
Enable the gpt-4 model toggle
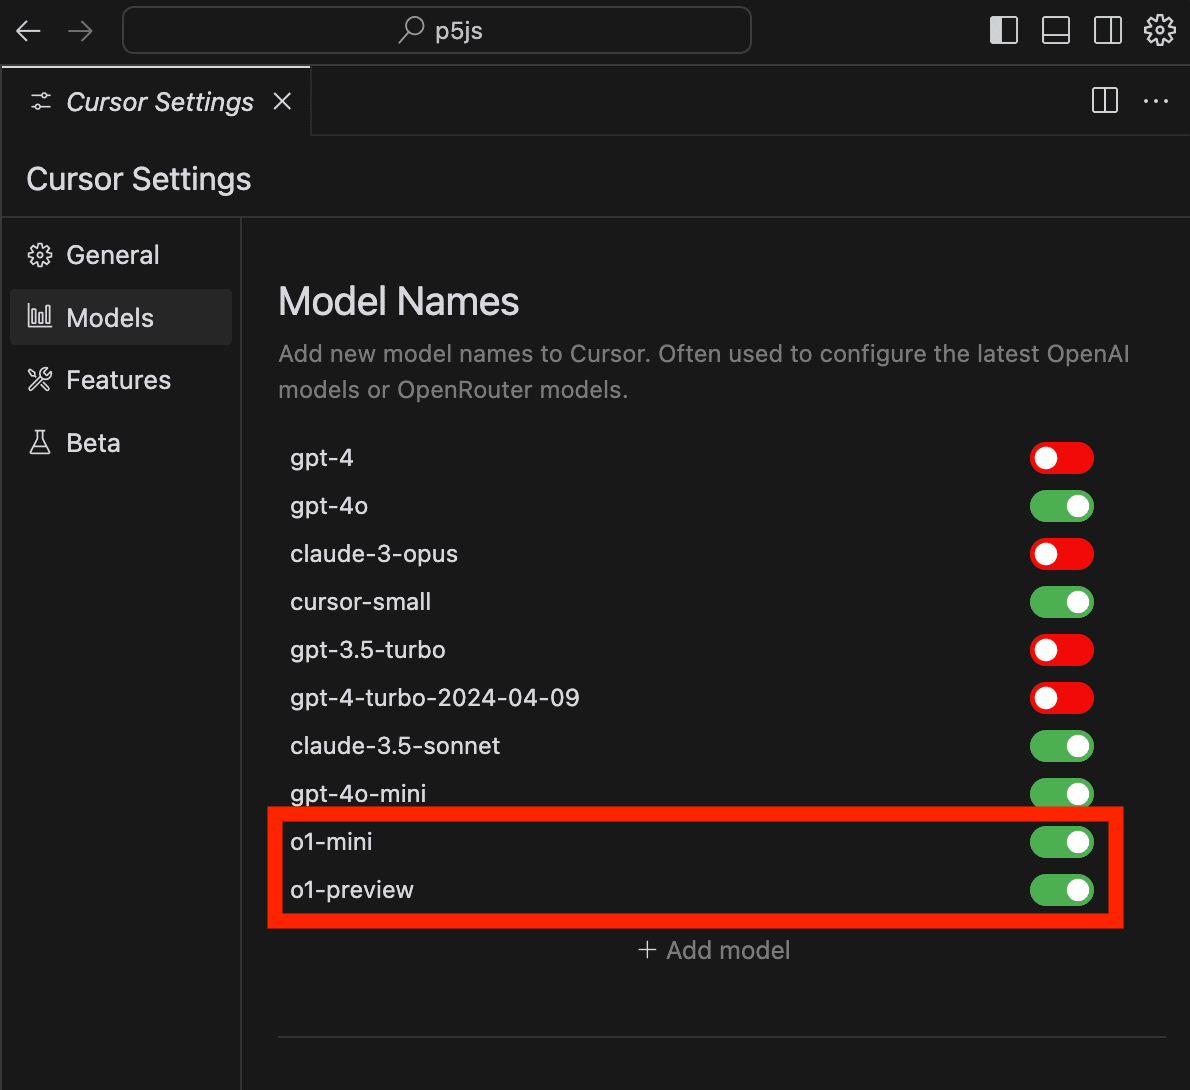click(1061, 458)
